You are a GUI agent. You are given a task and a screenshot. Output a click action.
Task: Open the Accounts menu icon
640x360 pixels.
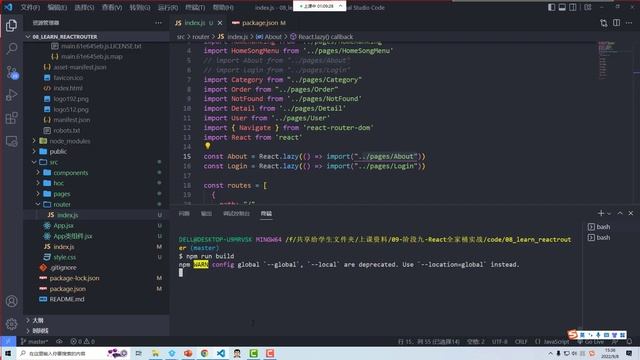(11, 301)
